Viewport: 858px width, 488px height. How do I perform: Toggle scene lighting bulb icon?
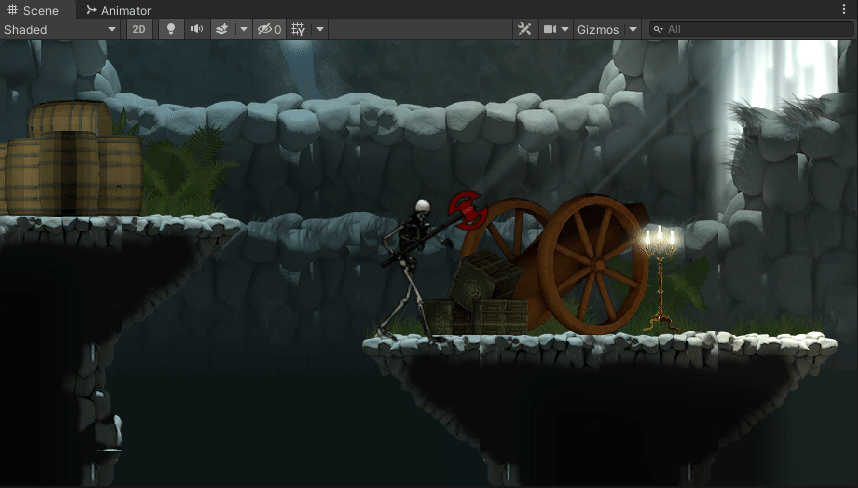[x=171, y=30]
